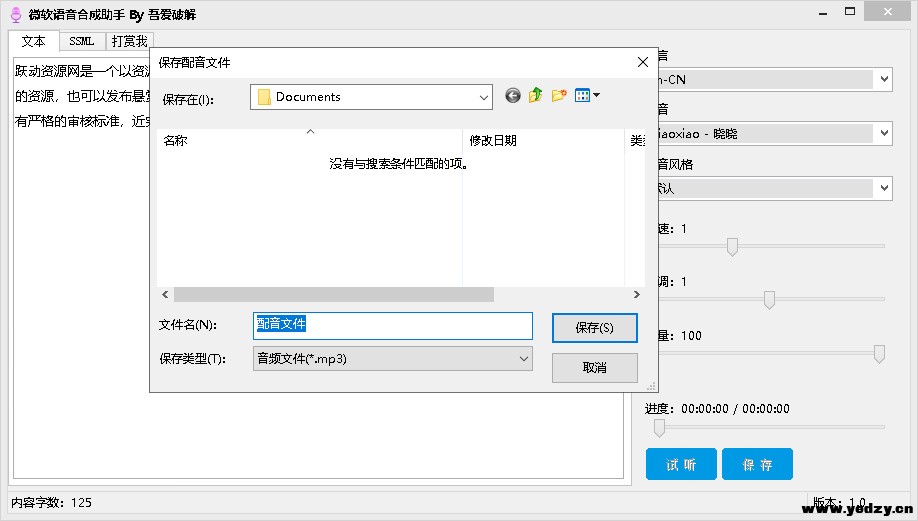This screenshot has height=521, width=918.
Task: Click the pitch slider handle
Action: pyautogui.click(x=769, y=300)
